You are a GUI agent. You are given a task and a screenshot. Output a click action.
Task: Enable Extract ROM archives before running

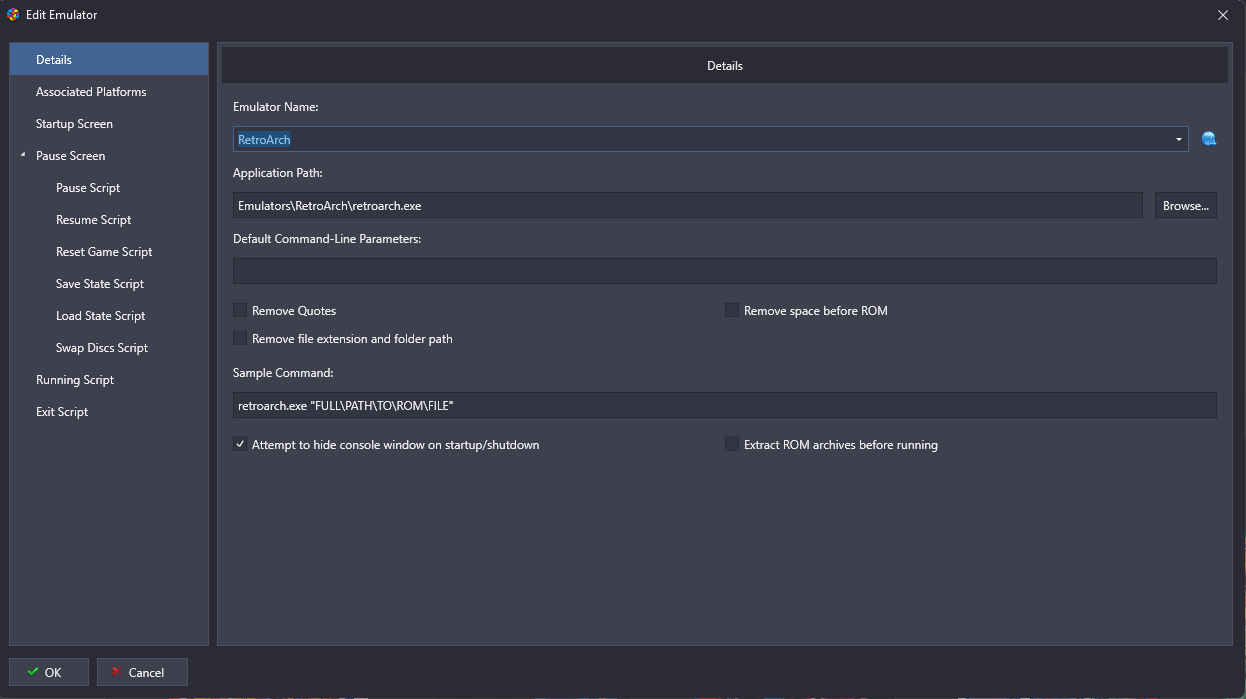click(x=732, y=444)
